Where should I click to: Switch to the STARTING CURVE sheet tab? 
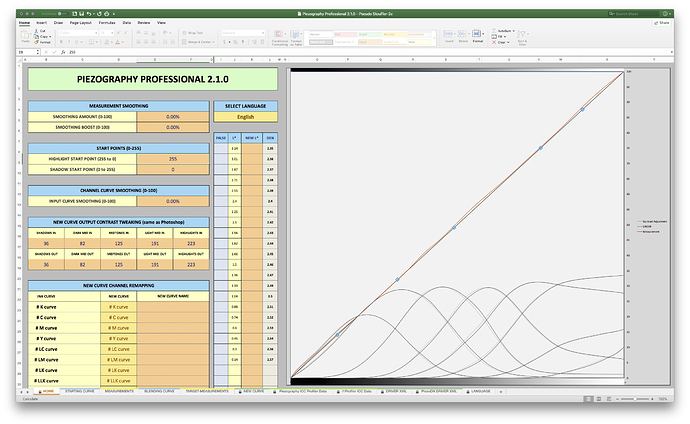point(80,391)
